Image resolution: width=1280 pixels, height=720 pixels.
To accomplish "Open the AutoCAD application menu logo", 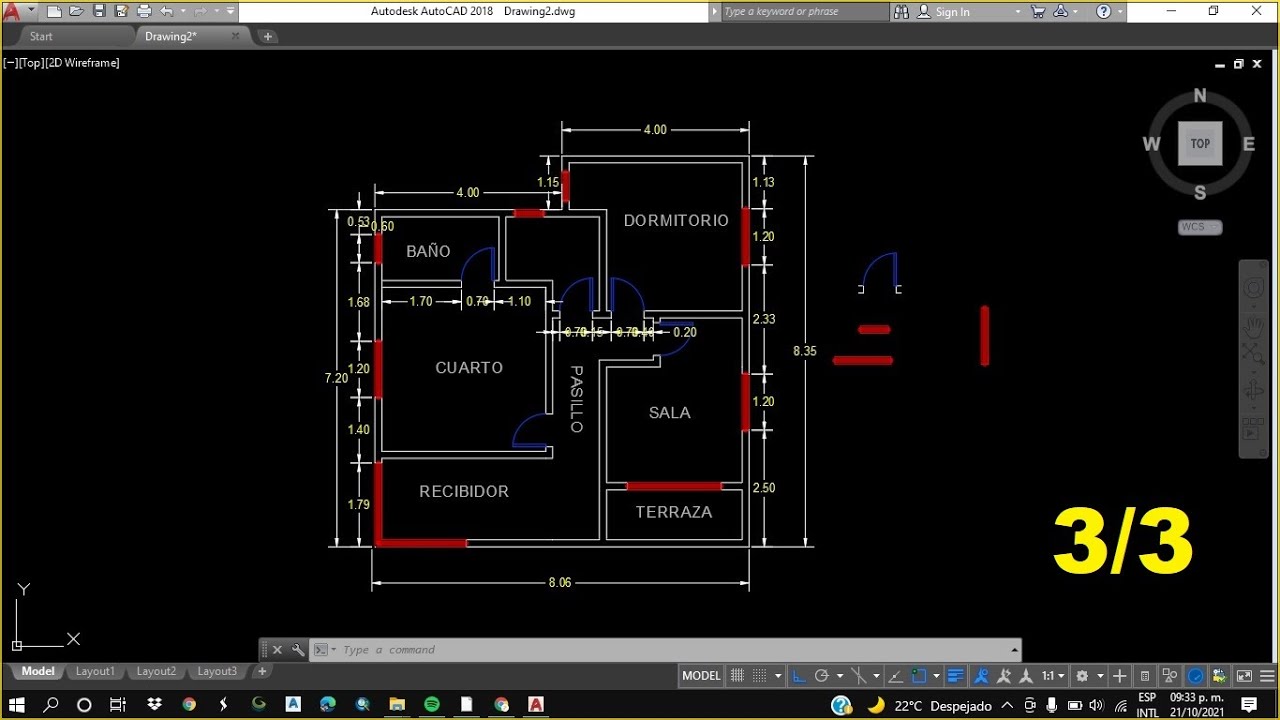I will tap(11, 11).
